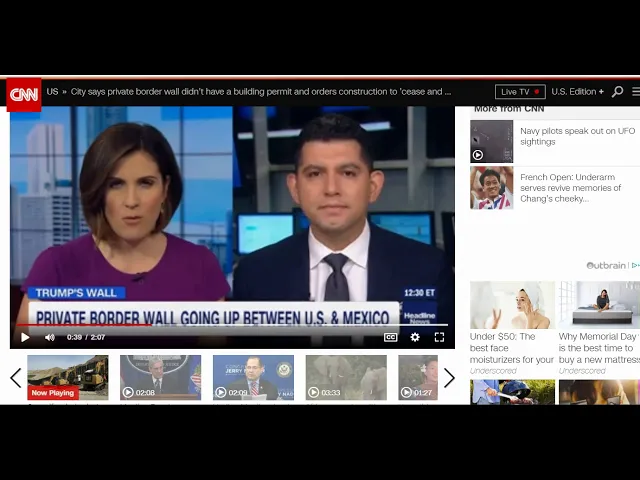Open best face moisturizers article
Screen dimensions: 640x480
[511, 348]
